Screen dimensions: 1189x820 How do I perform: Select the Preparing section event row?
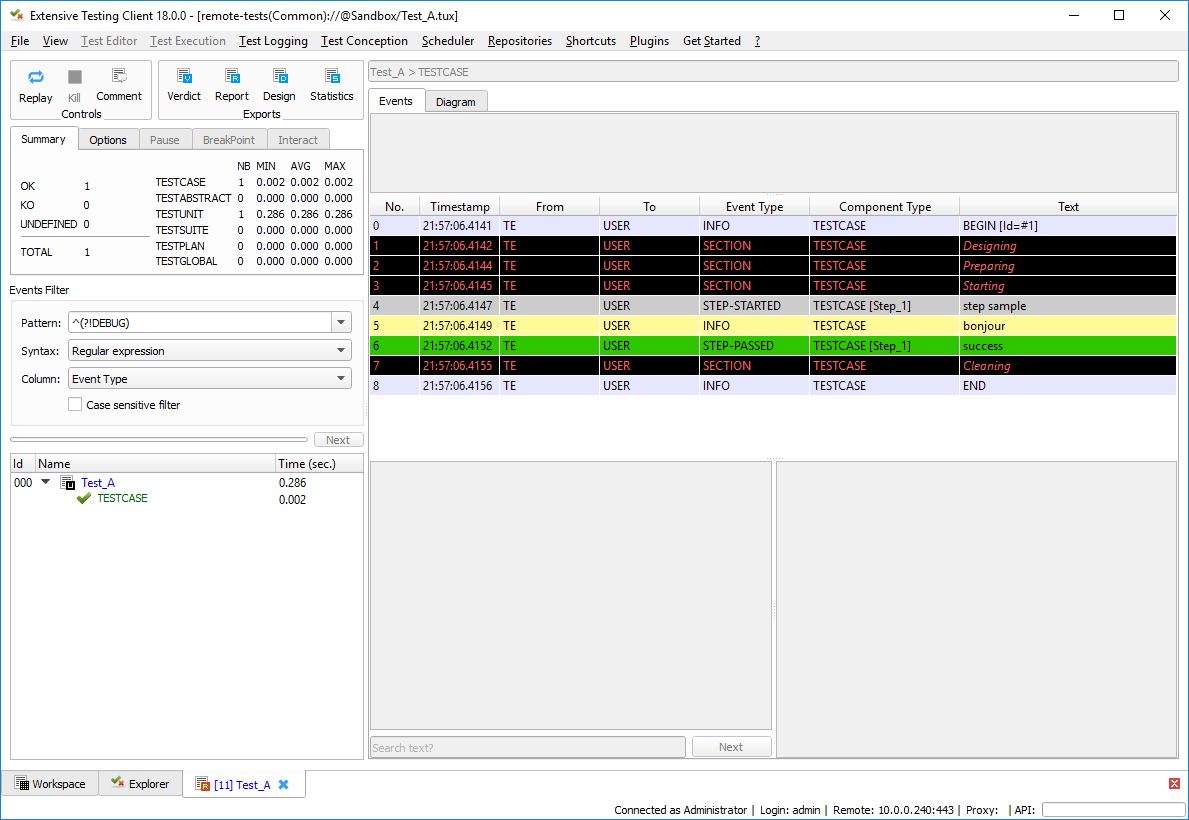point(773,265)
